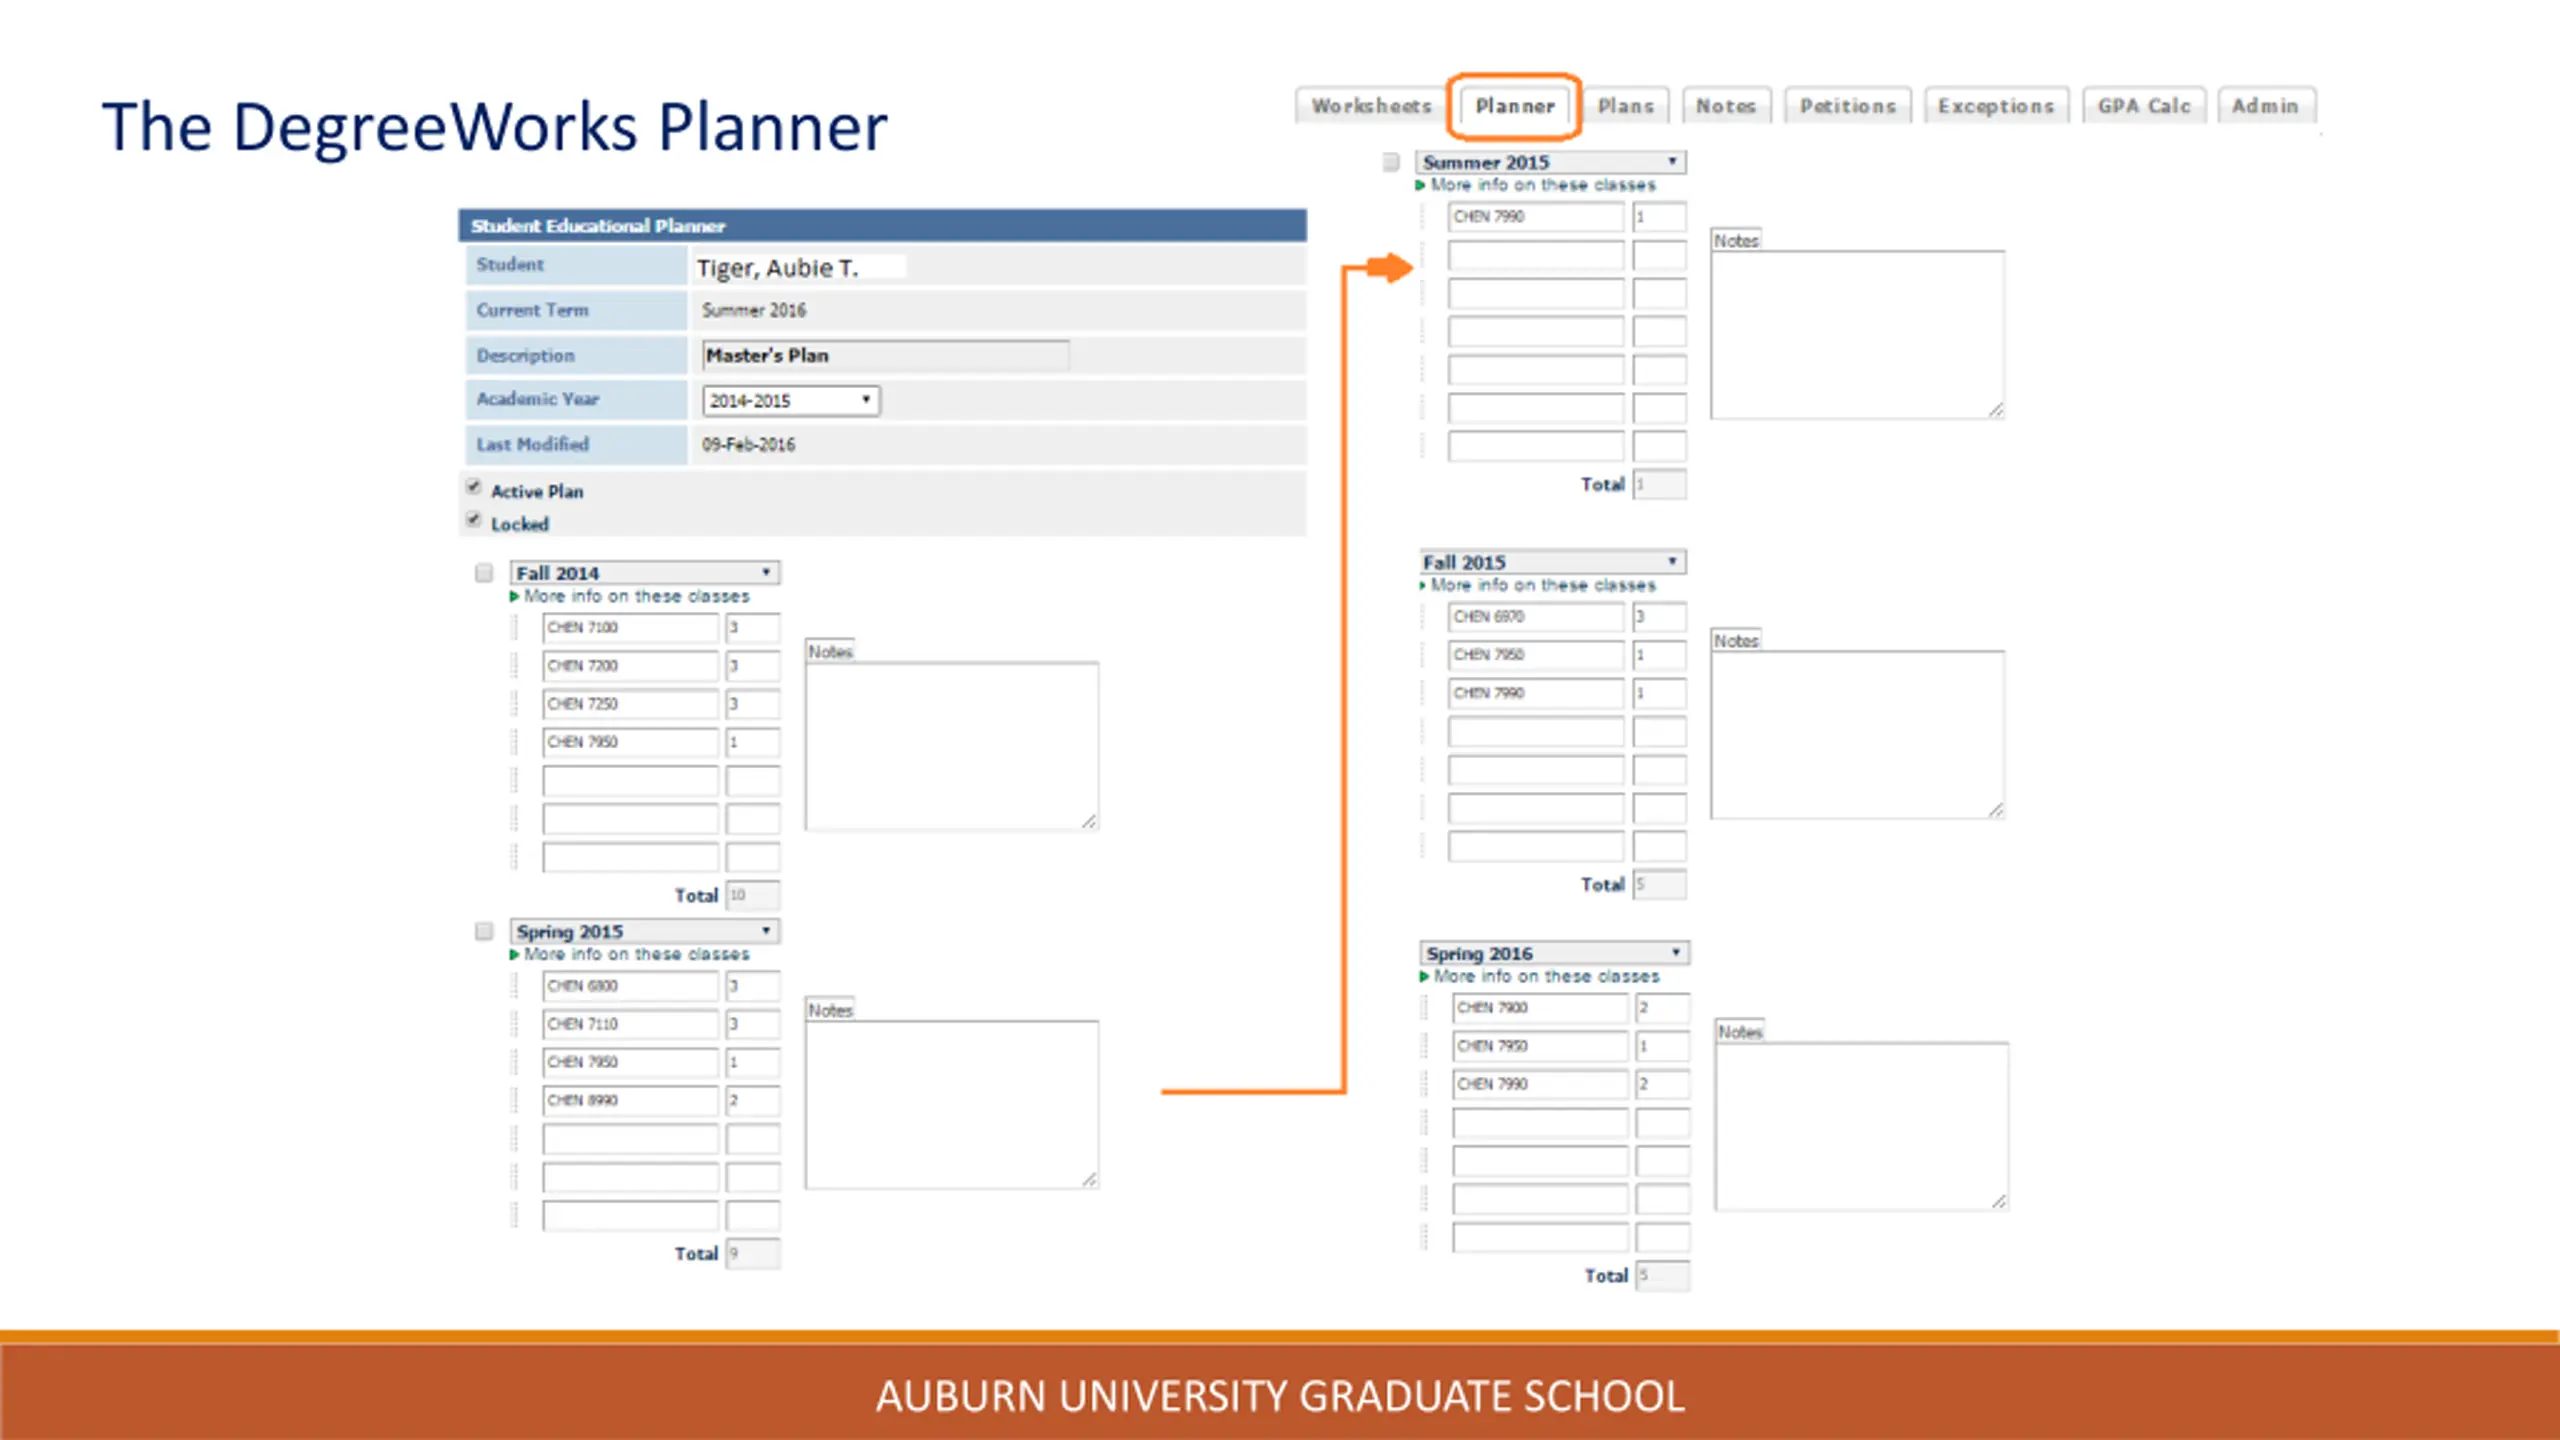Click the credits field beside CHEN 8990

pos(753,1100)
